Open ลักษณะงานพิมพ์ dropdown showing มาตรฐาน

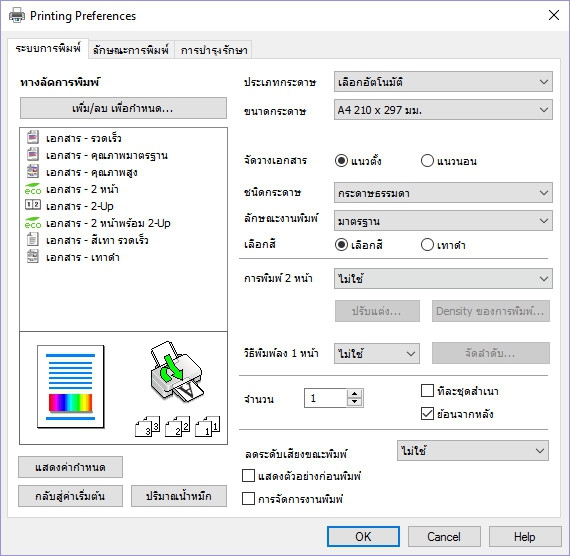[443, 220]
